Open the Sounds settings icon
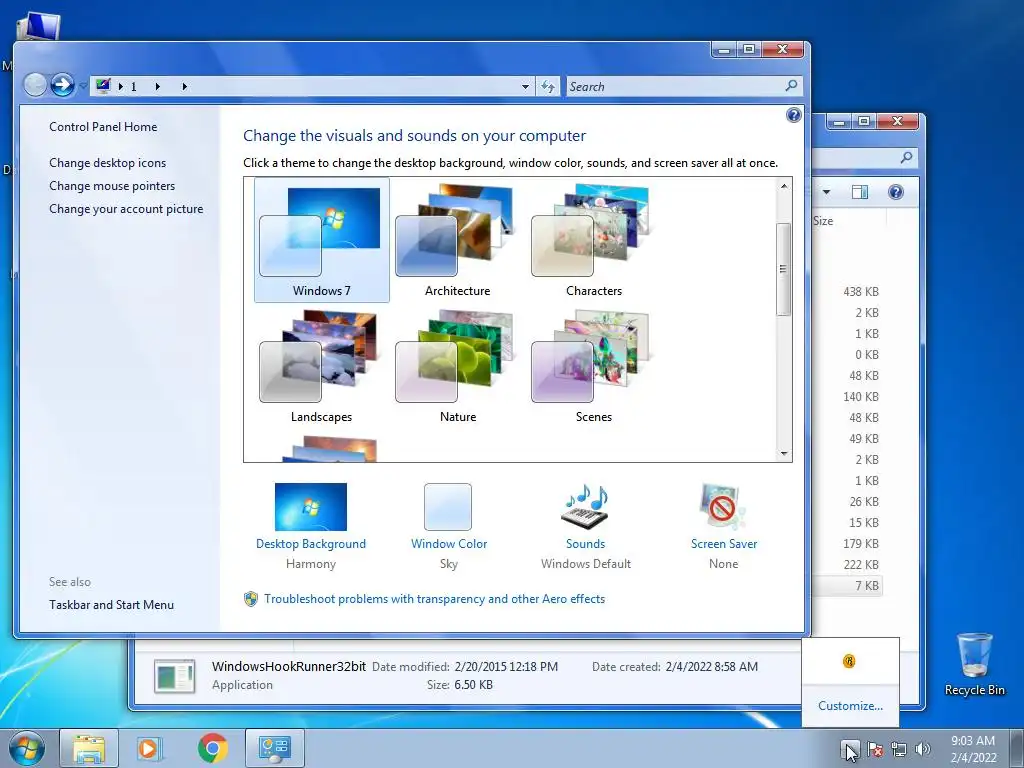This screenshot has width=1024, height=768. point(585,507)
